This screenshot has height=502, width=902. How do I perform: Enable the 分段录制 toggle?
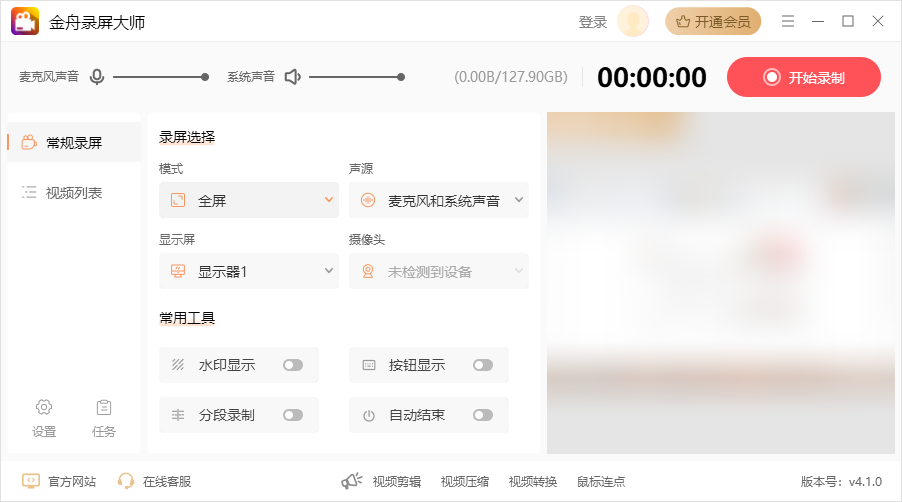click(293, 415)
